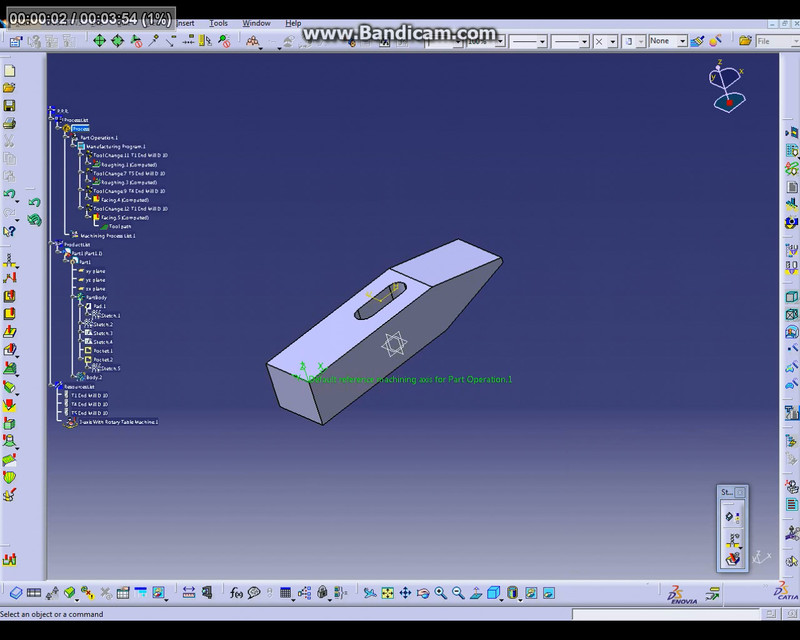This screenshot has width=800, height=640.
Task: Select the 3-axis With Rotary Table Machine.1
Action: click(x=120, y=420)
